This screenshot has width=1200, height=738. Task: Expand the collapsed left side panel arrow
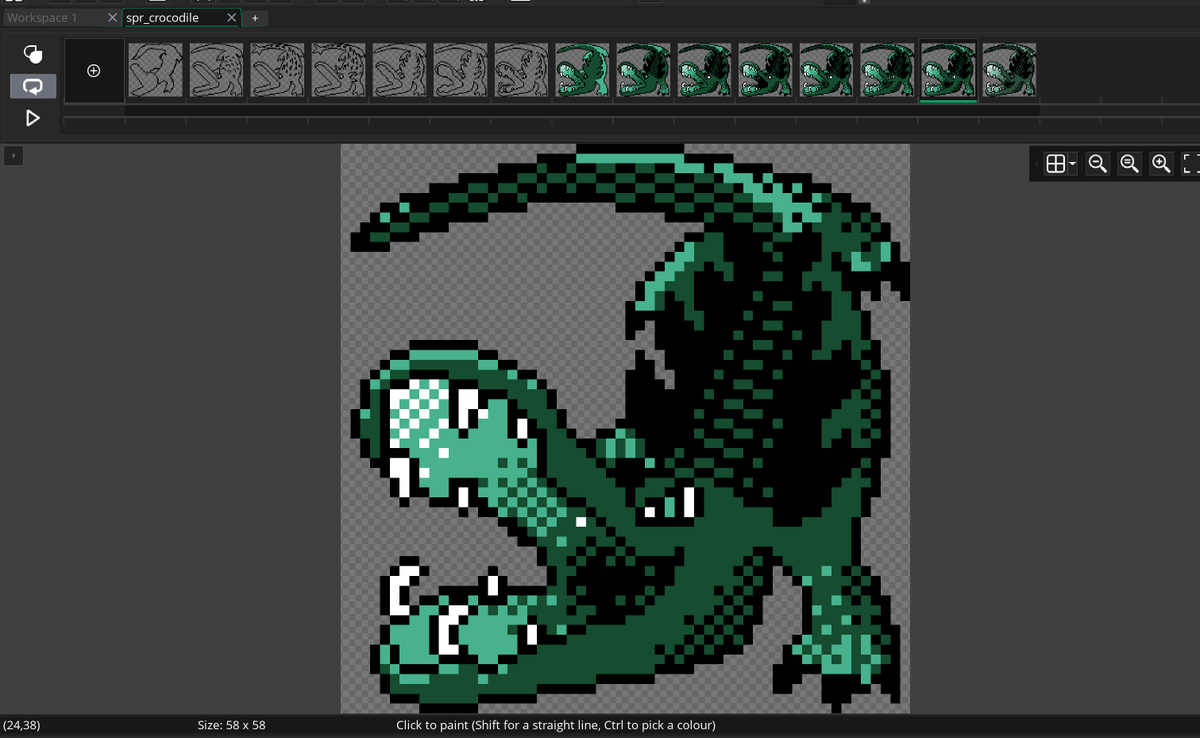click(12, 156)
